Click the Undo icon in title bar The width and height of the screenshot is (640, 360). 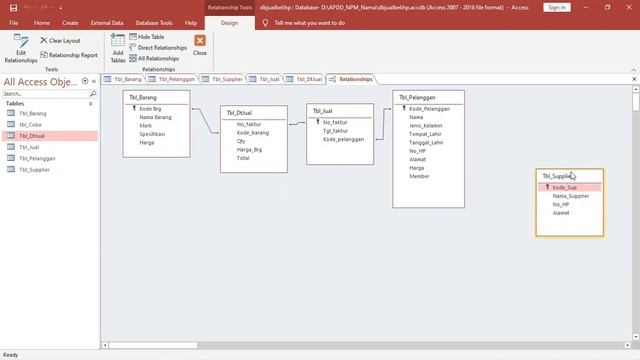pos(27,8)
